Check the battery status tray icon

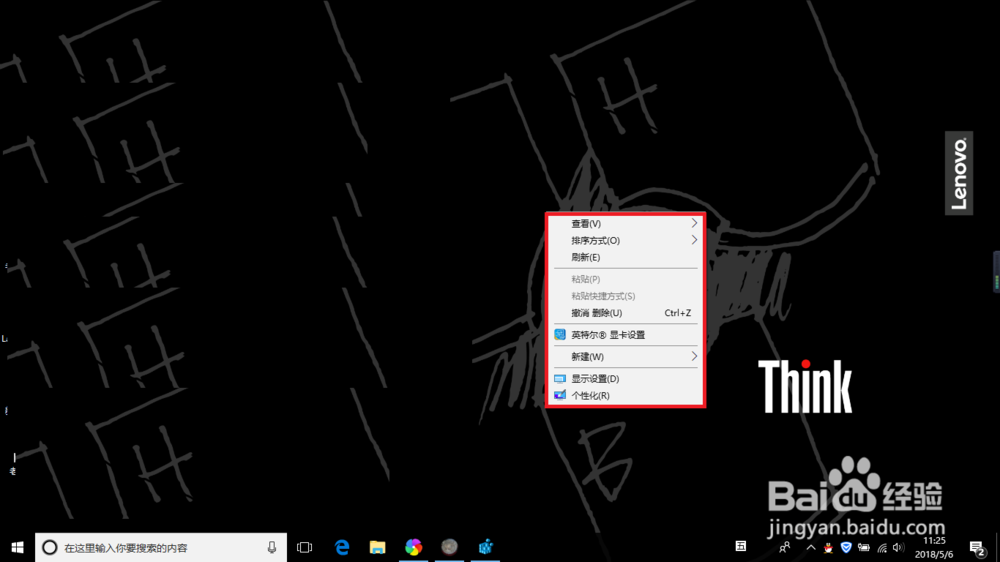tap(864, 547)
